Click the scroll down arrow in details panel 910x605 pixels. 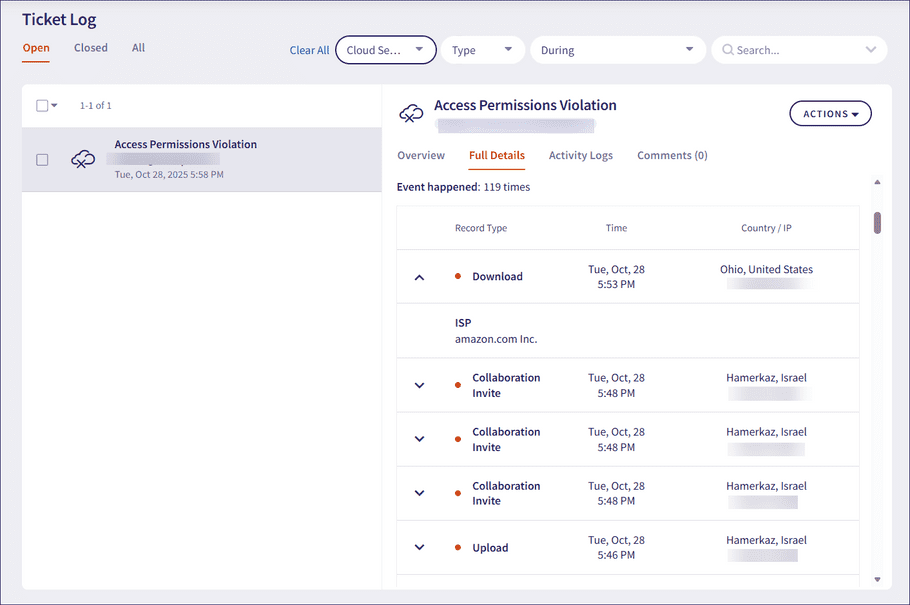pos(877,579)
